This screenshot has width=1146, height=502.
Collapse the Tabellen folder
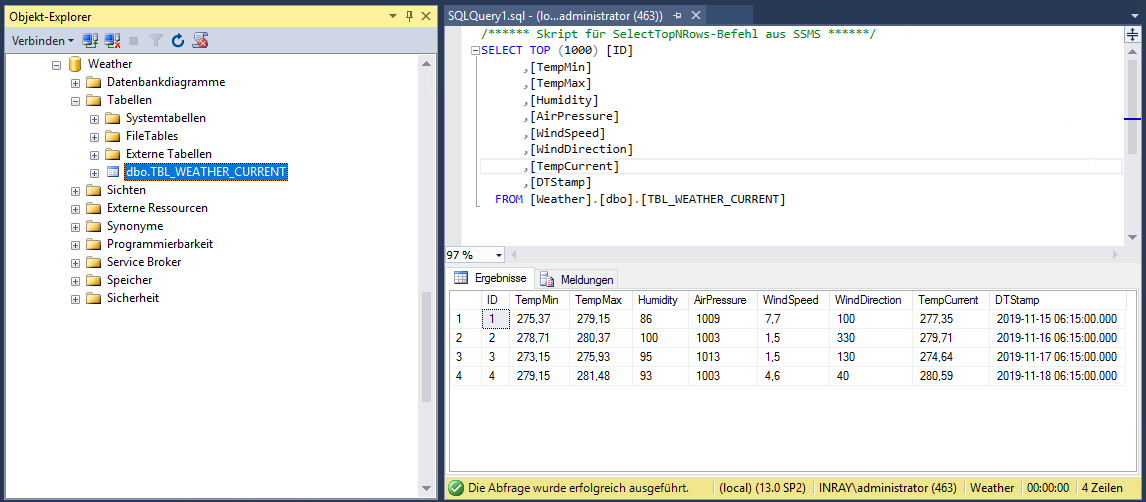coord(76,100)
